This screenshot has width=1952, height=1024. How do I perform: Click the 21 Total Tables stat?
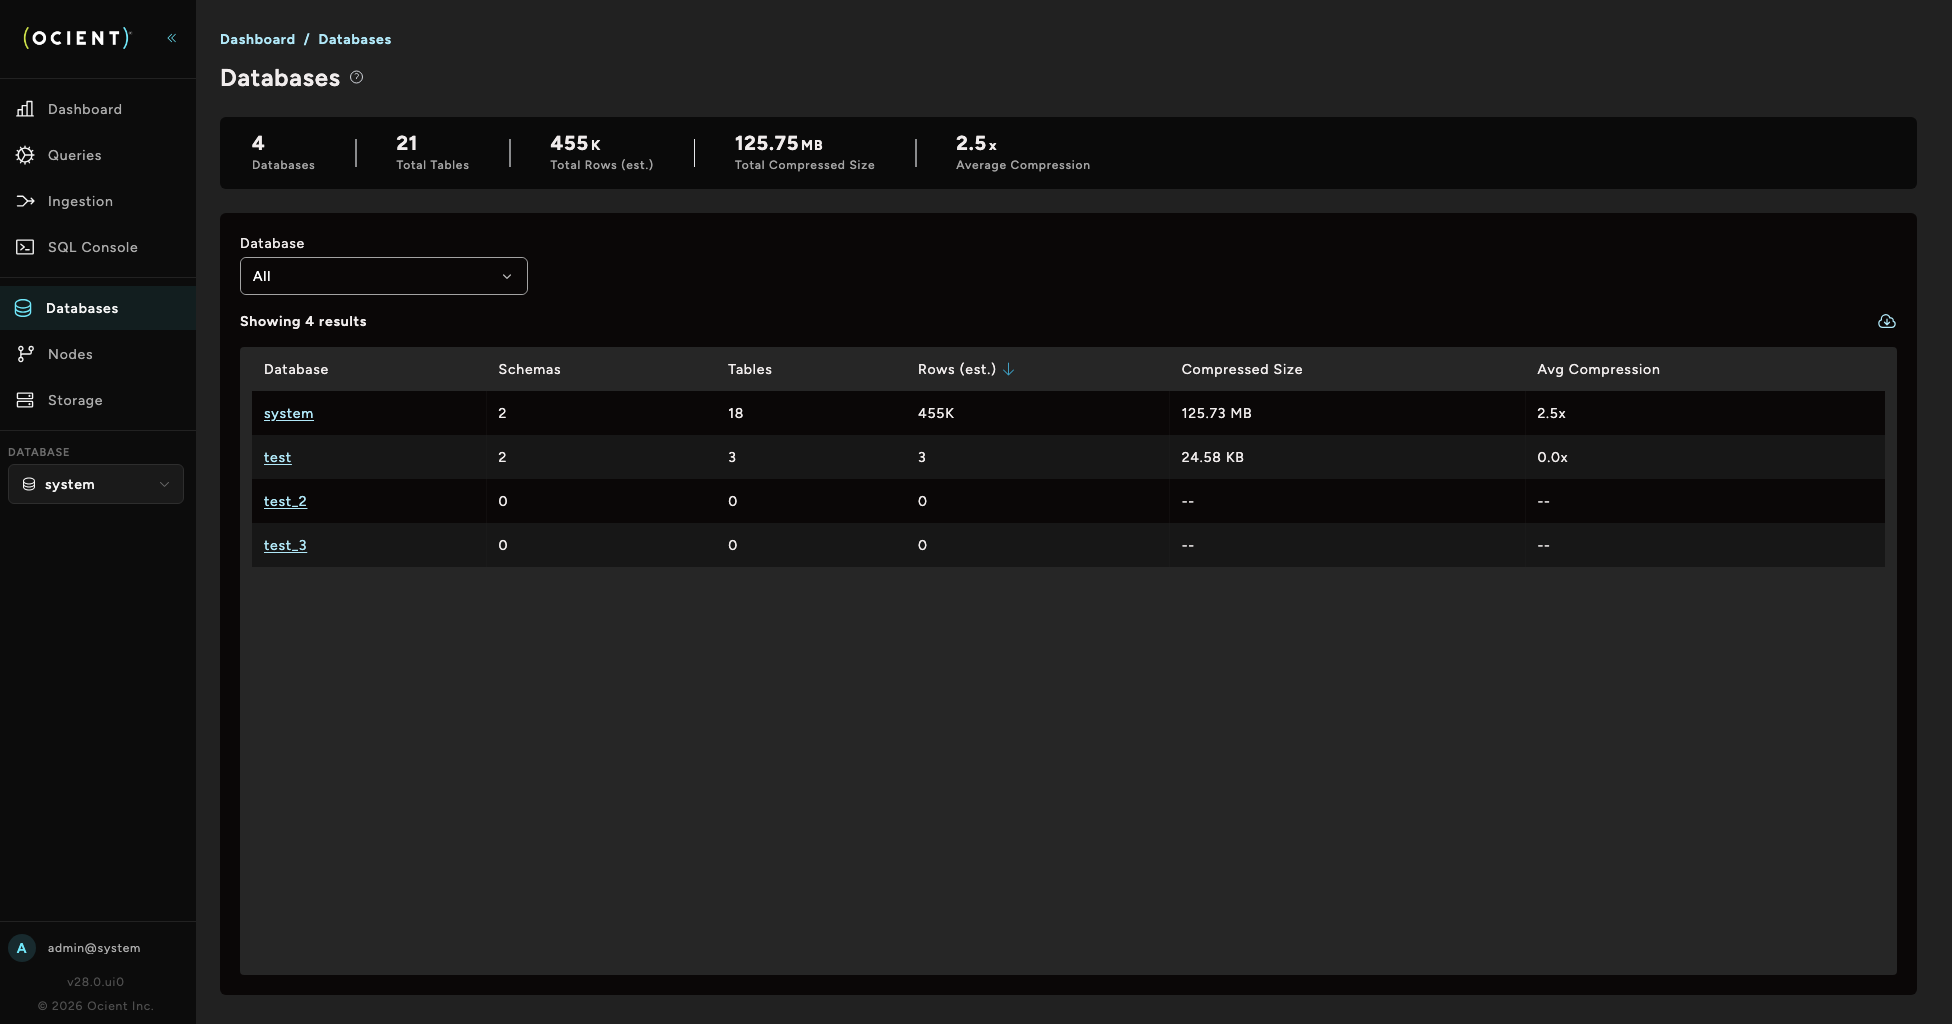(x=432, y=152)
